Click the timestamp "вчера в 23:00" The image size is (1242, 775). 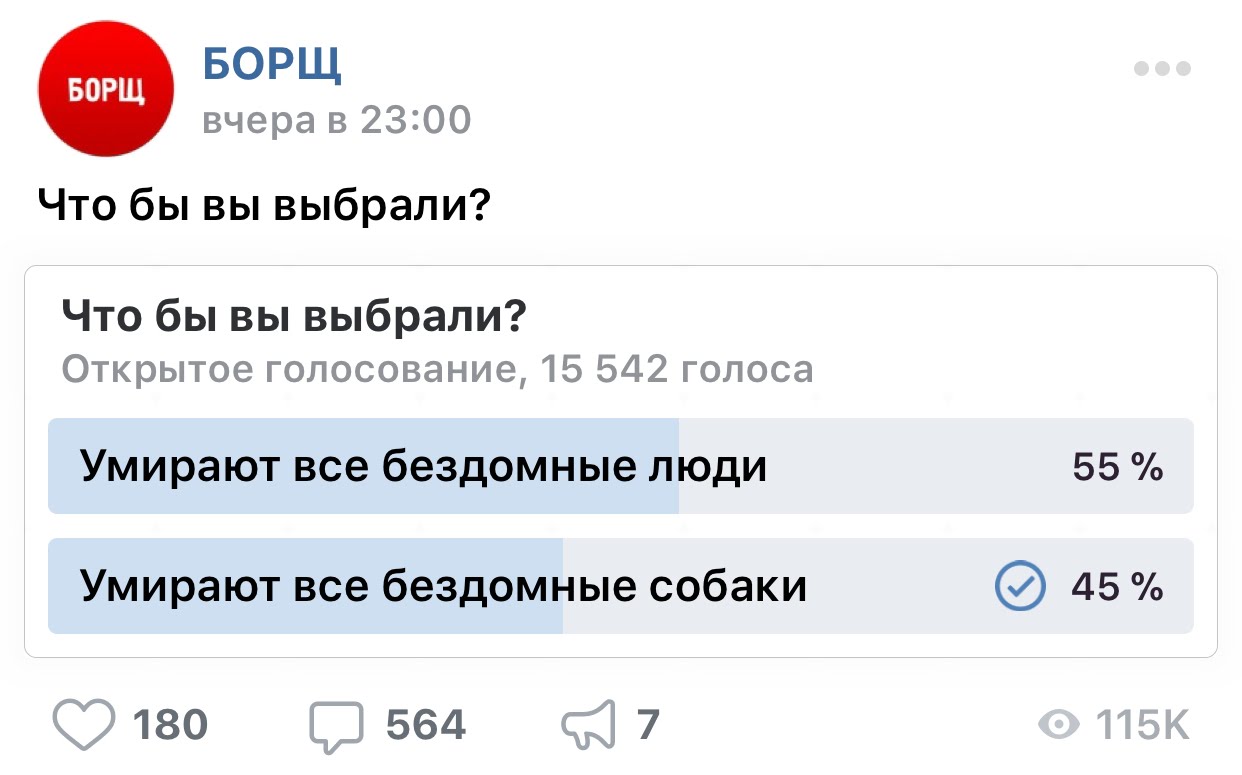coord(336,120)
